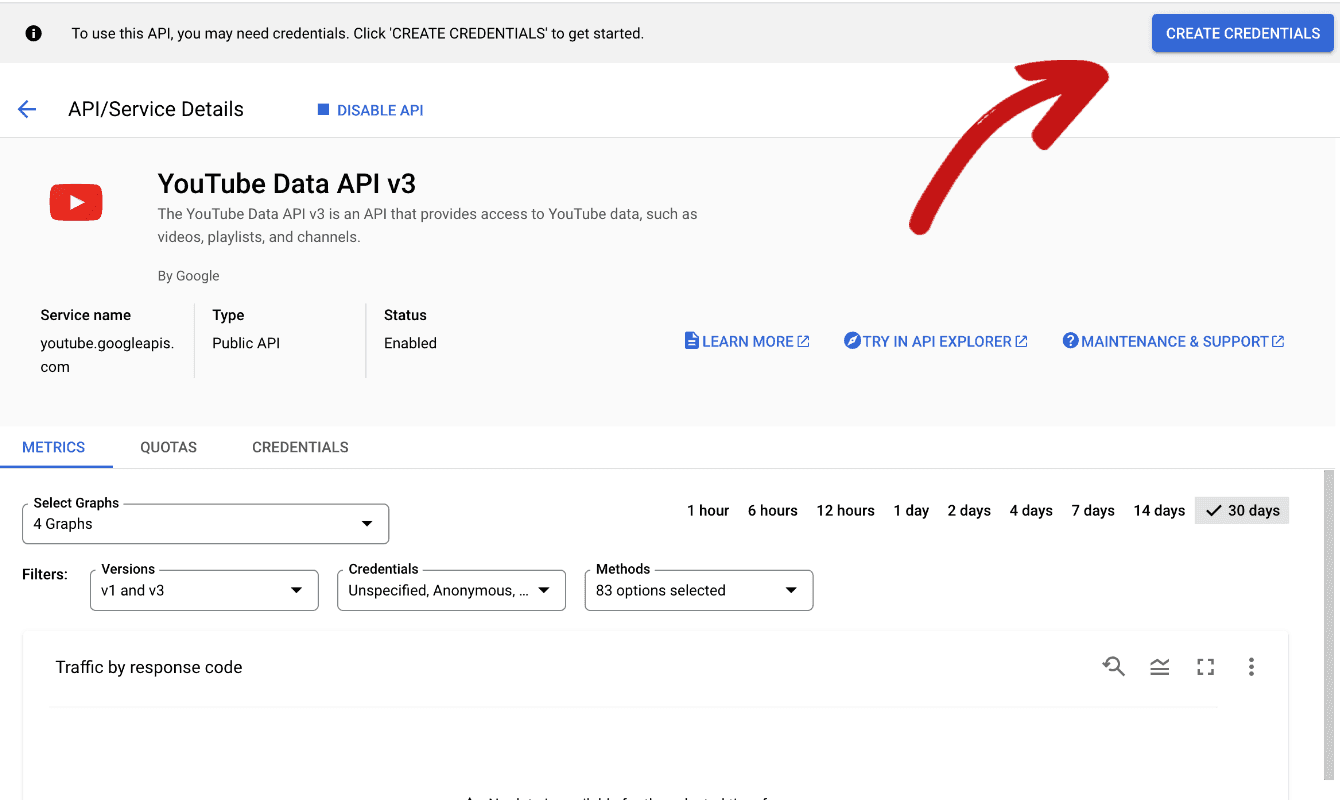Click the service name youtube.googleapis.com
Viewport: 1340px width, 800px height.
[107, 355]
